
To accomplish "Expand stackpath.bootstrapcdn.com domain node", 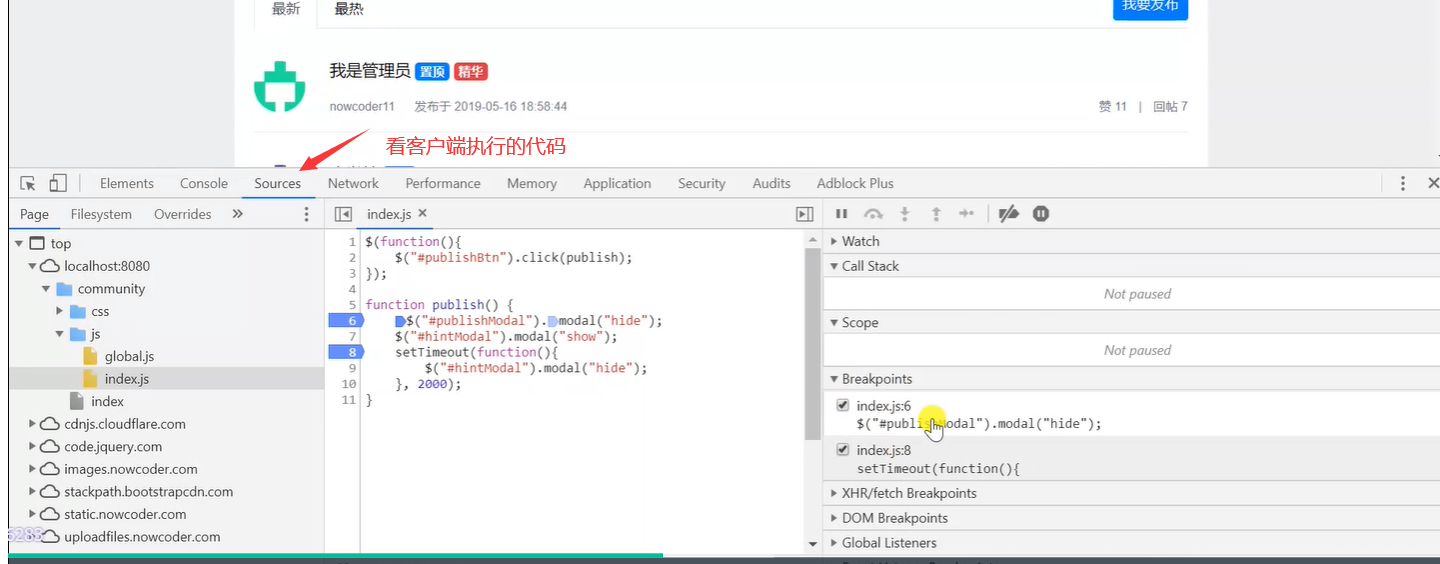I will 33,492.
